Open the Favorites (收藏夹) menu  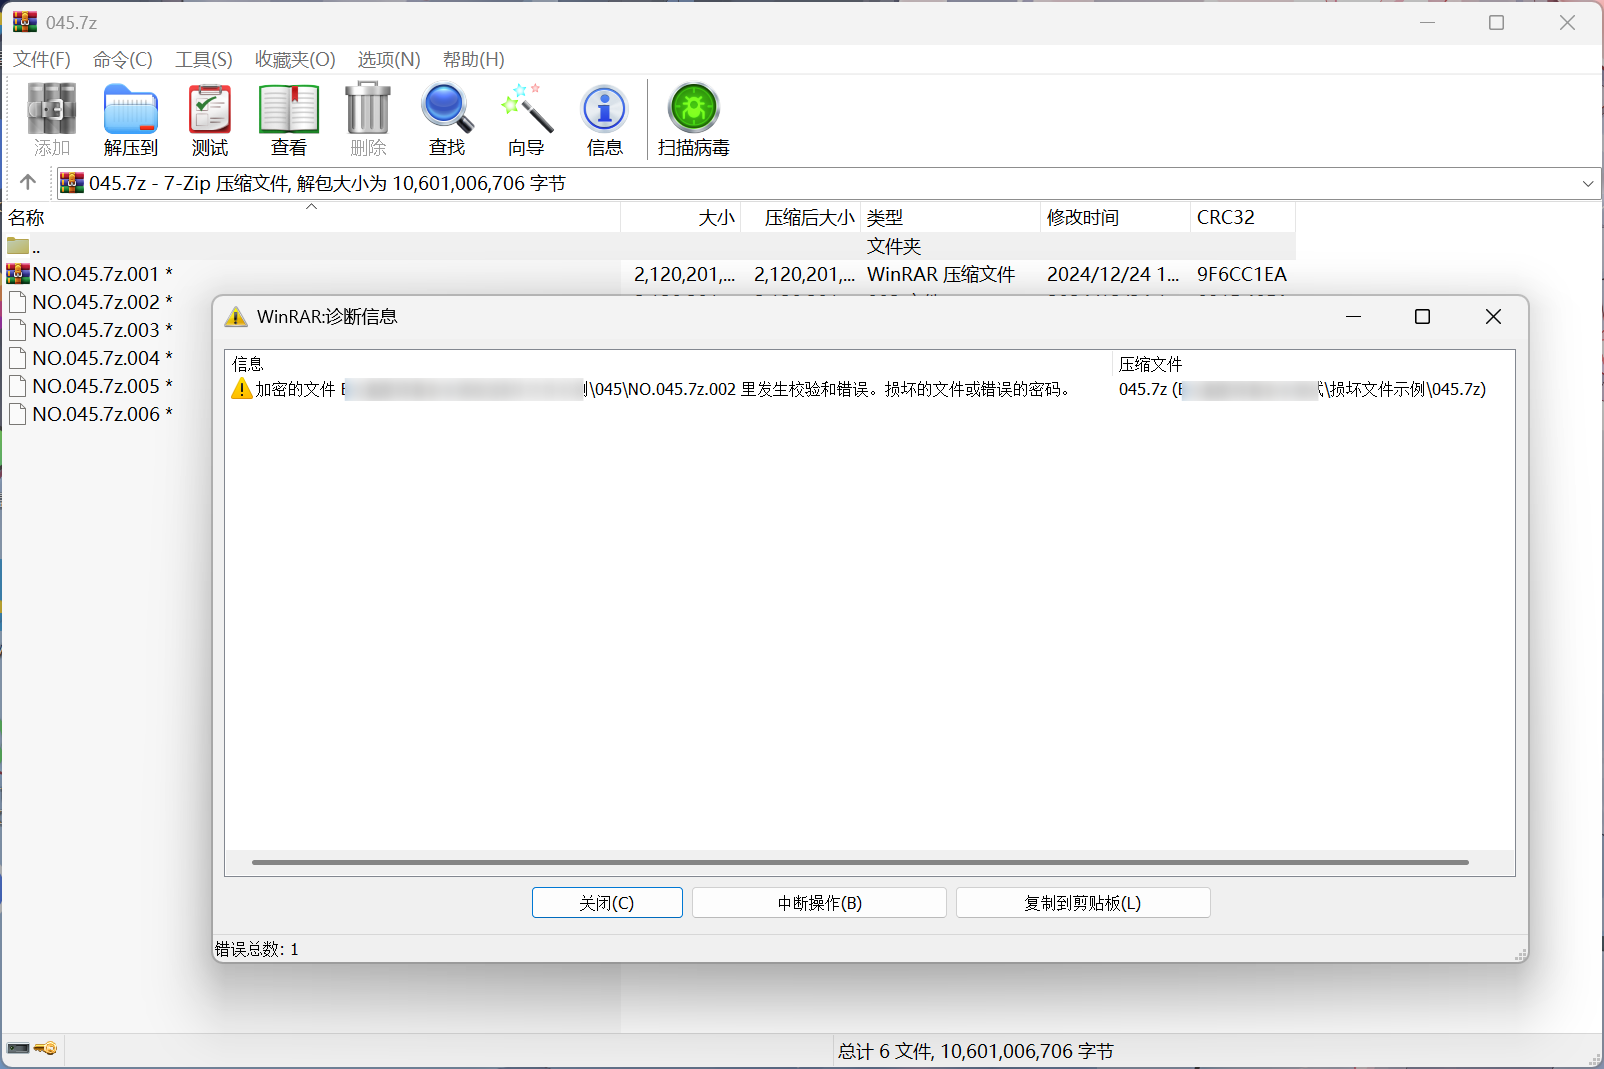[x=294, y=60]
